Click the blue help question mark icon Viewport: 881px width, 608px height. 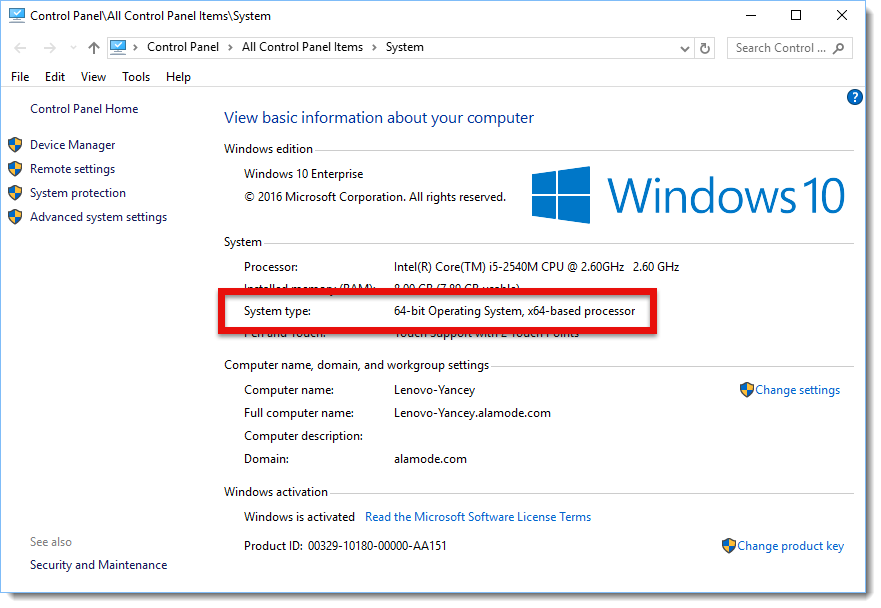click(x=854, y=97)
